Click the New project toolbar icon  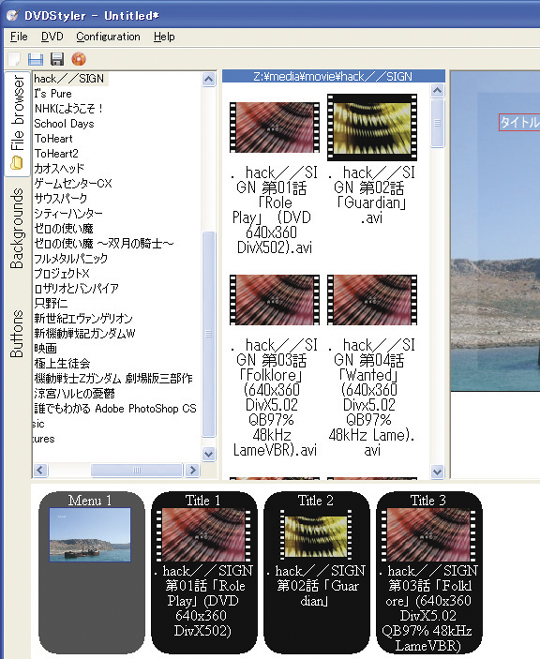coord(14,59)
